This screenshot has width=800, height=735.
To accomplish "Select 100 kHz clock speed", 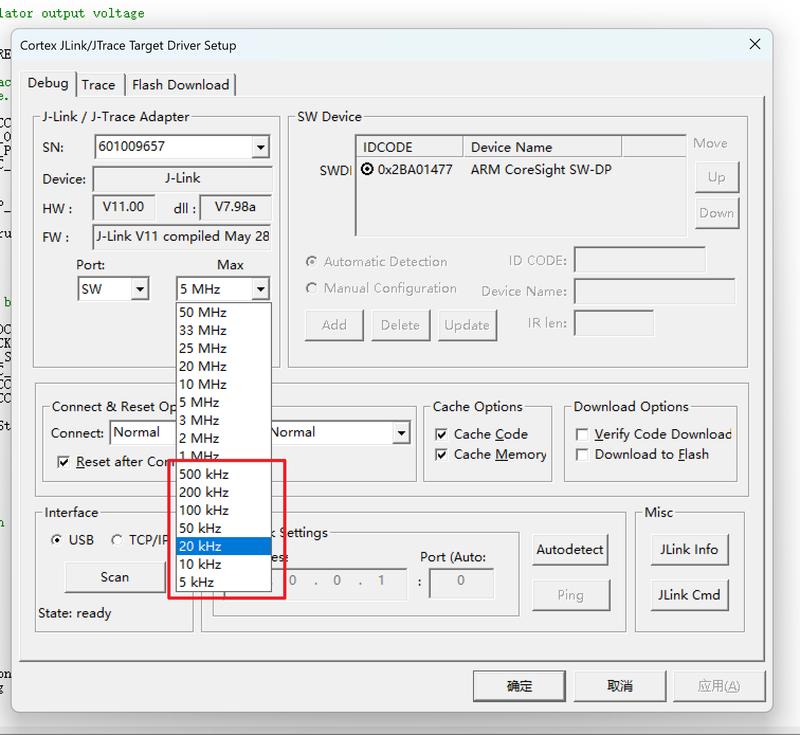I will [223, 510].
